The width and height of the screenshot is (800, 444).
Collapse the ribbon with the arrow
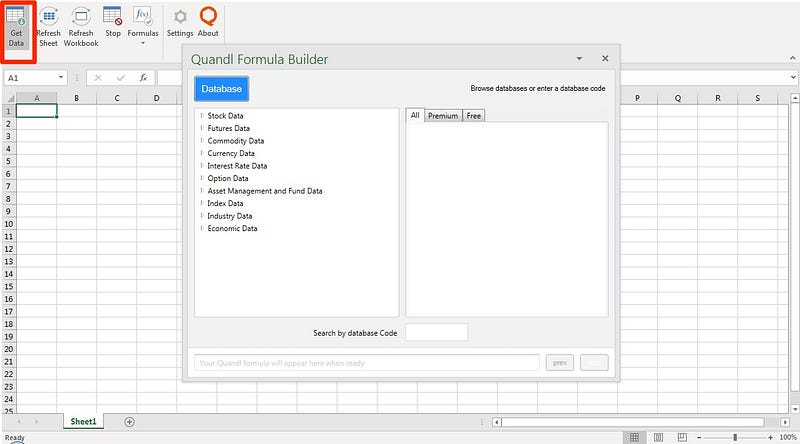click(792, 58)
